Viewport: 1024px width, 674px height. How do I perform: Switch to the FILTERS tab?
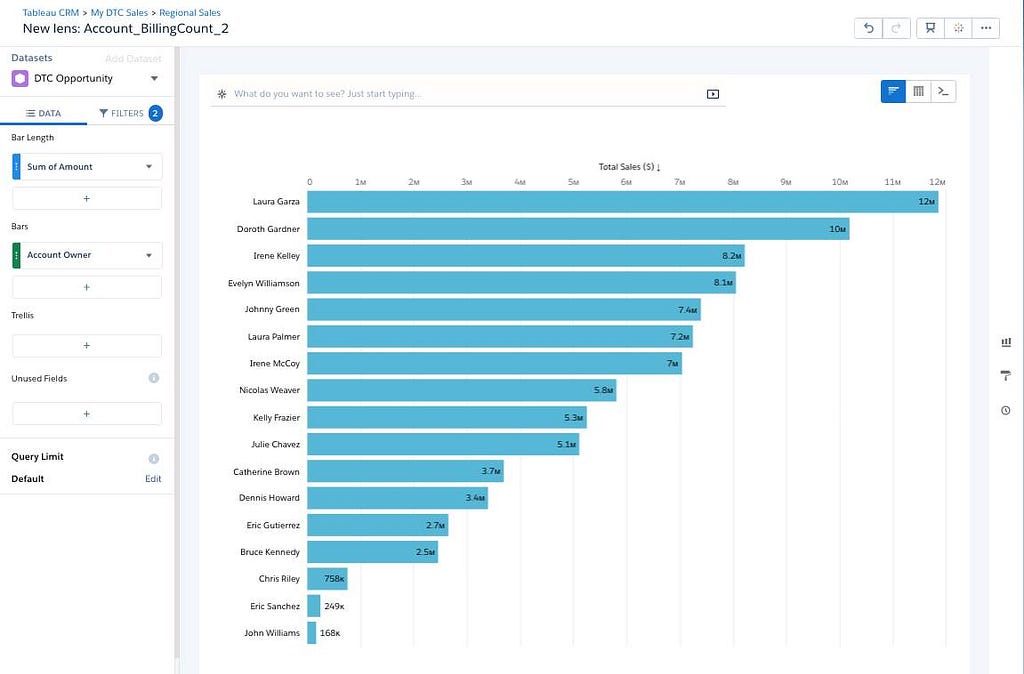tap(130, 113)
